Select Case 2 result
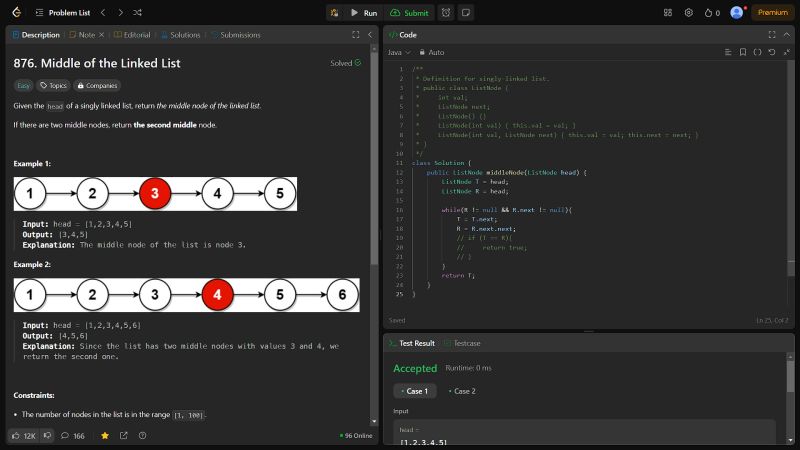800x450 pixels. pyautogui.click(x=462, y=391)
